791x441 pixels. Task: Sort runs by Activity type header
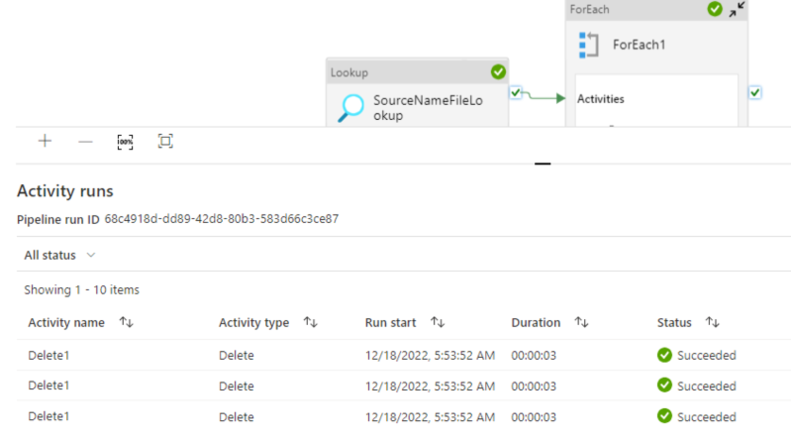(310, 322)
